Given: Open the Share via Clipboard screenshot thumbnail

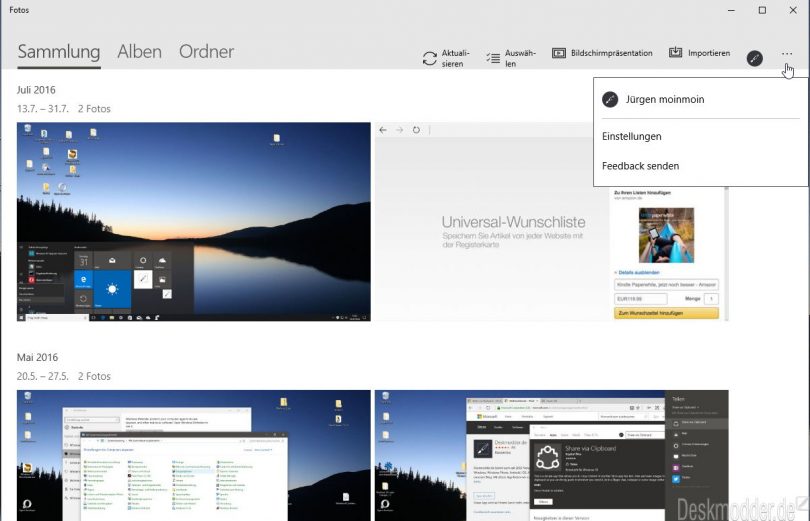Looking at the screenshot, I should pos(551,455).
